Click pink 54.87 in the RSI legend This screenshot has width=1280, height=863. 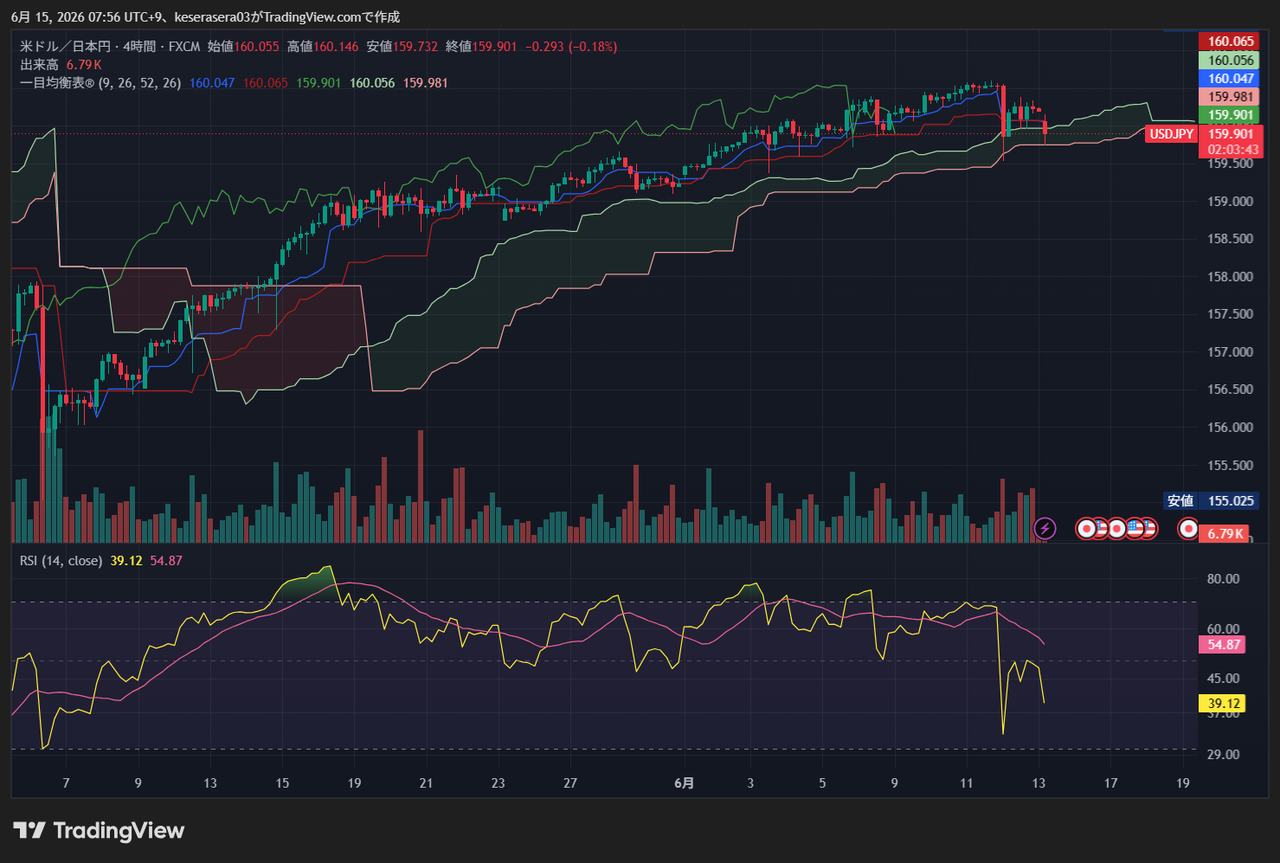(166, 561)
